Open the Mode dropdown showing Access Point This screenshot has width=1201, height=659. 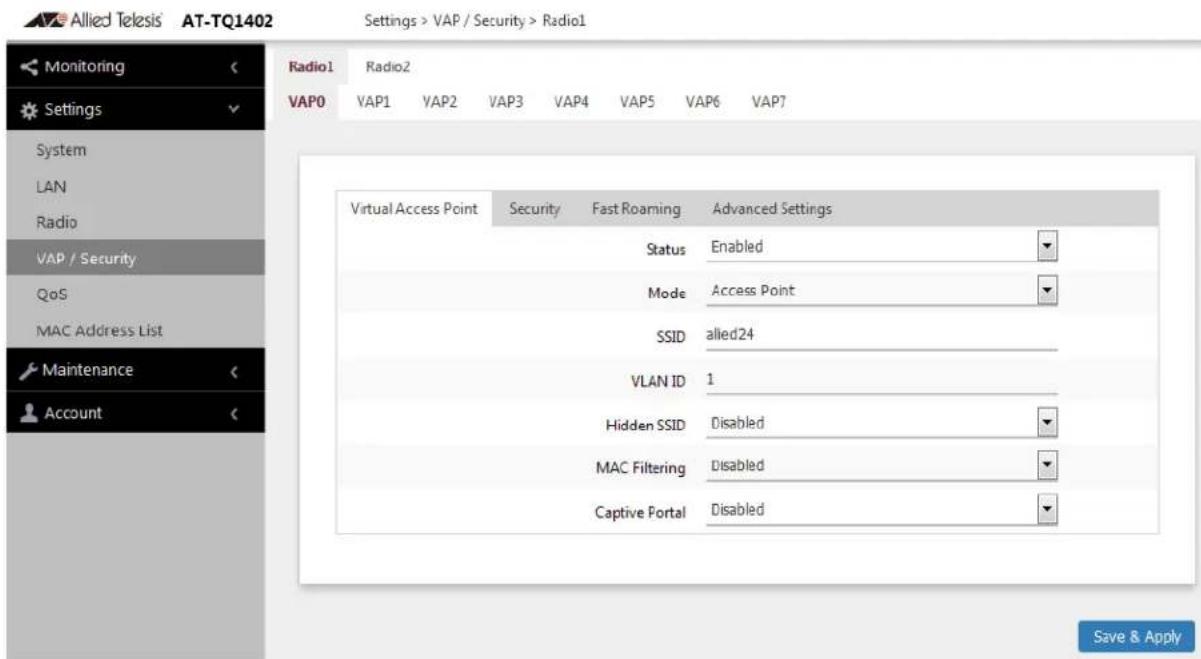coord(881,290)
